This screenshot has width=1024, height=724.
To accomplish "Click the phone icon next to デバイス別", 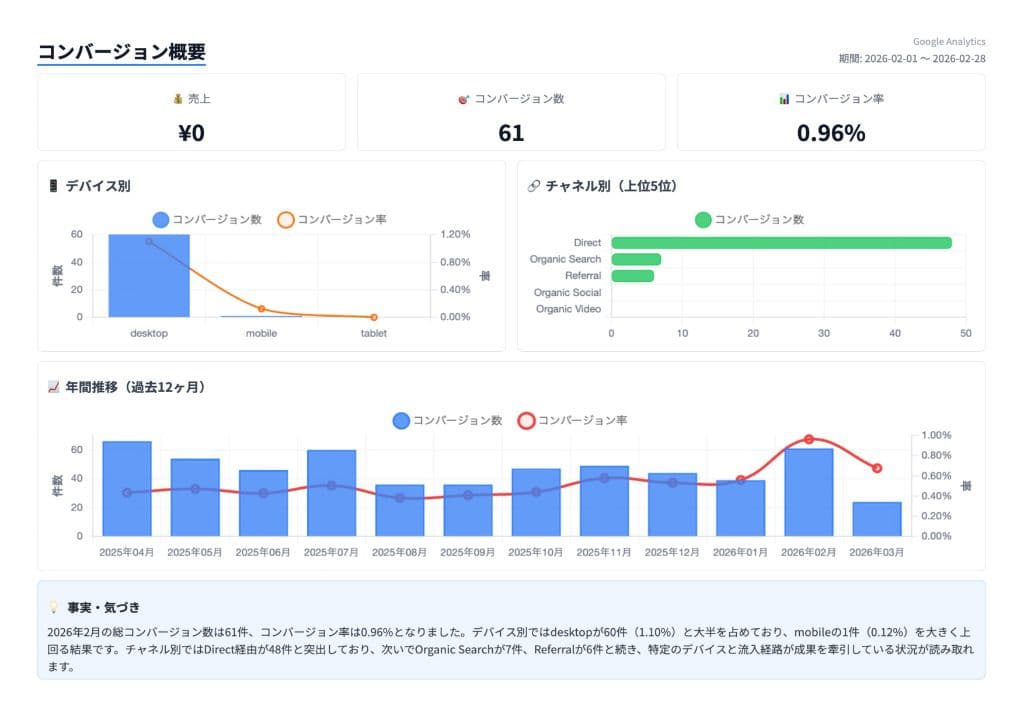I will pos(53,186).
